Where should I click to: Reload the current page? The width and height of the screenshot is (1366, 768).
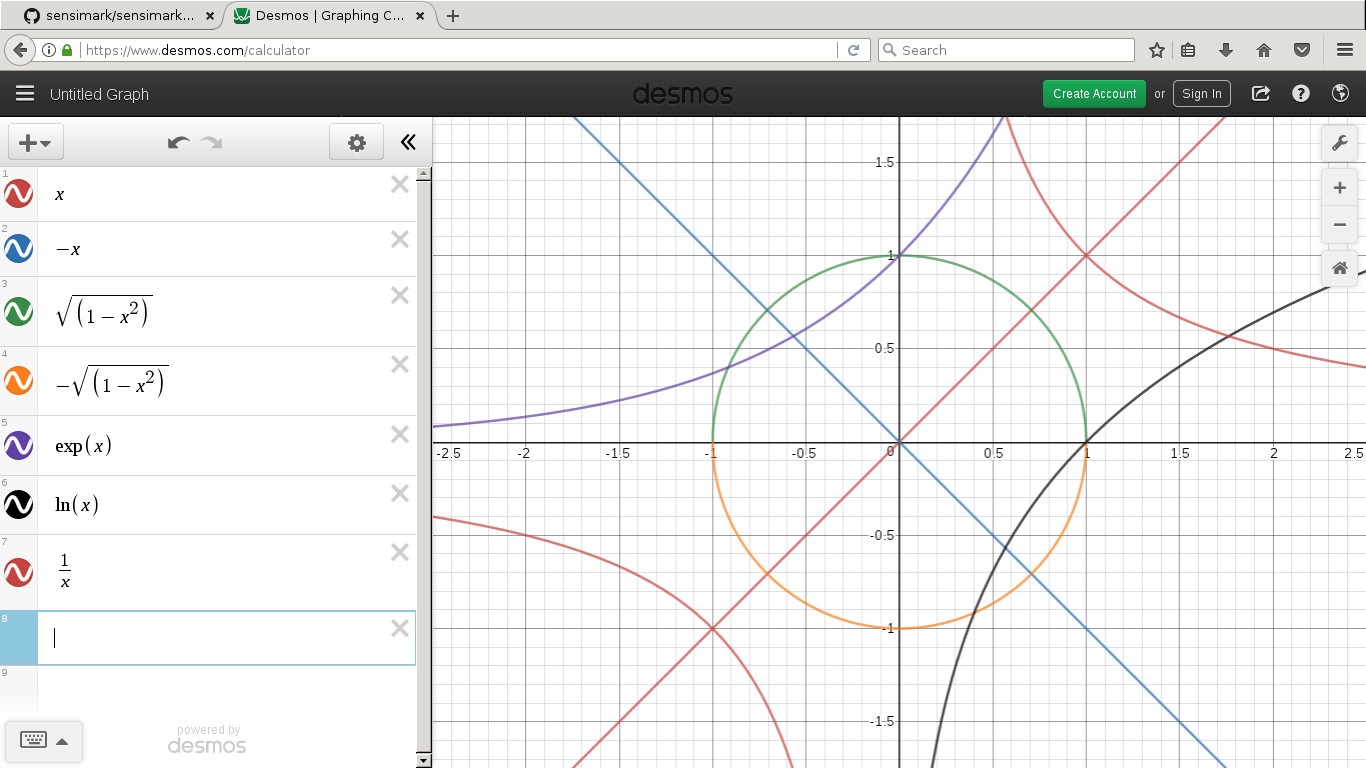(853, 50)
